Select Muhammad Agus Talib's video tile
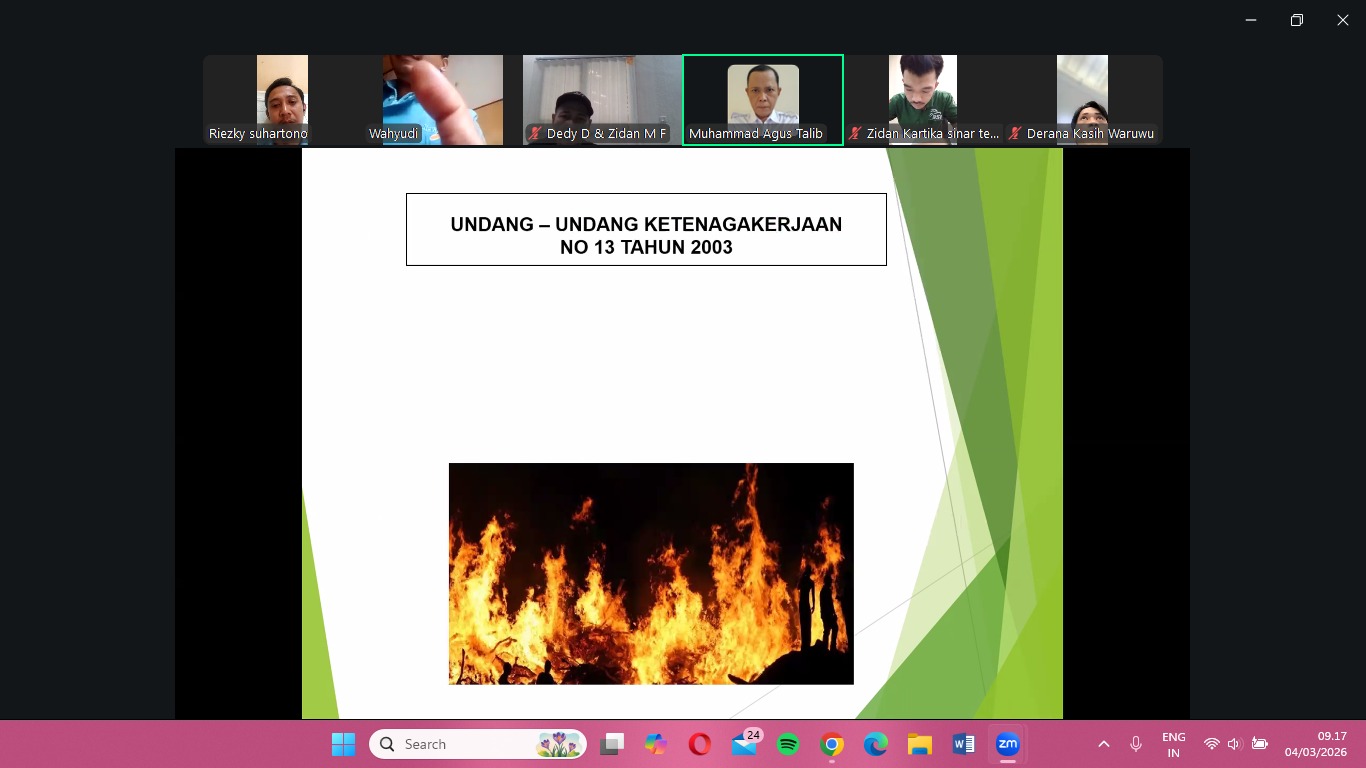This screenshot has height=768, width=1366. pos(763,99)
